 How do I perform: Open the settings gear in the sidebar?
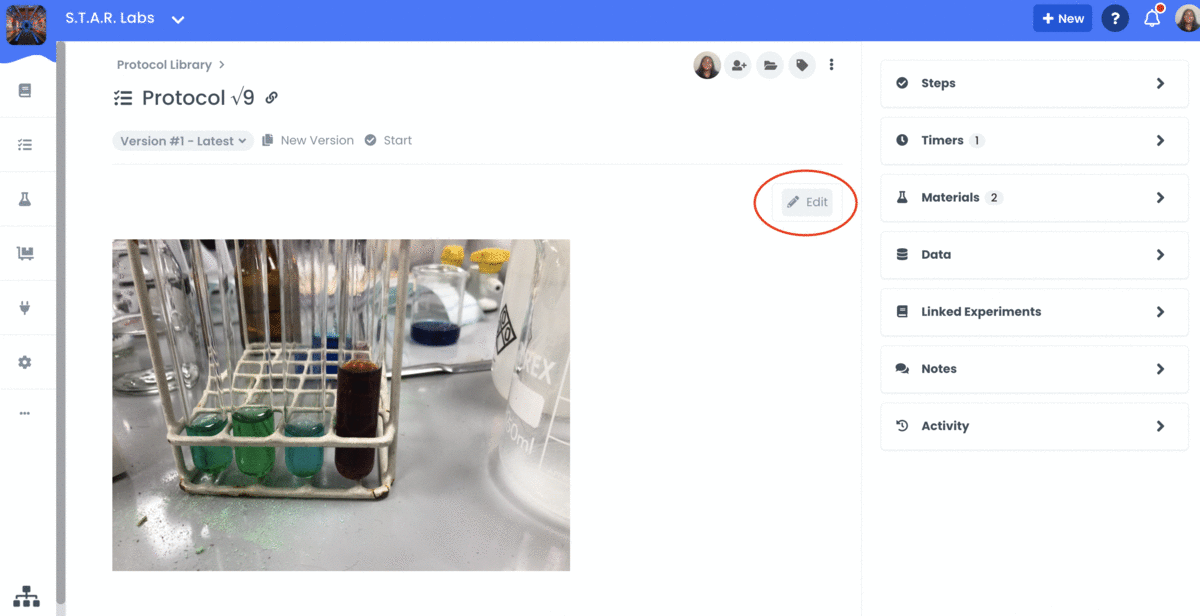coord(27,360)
